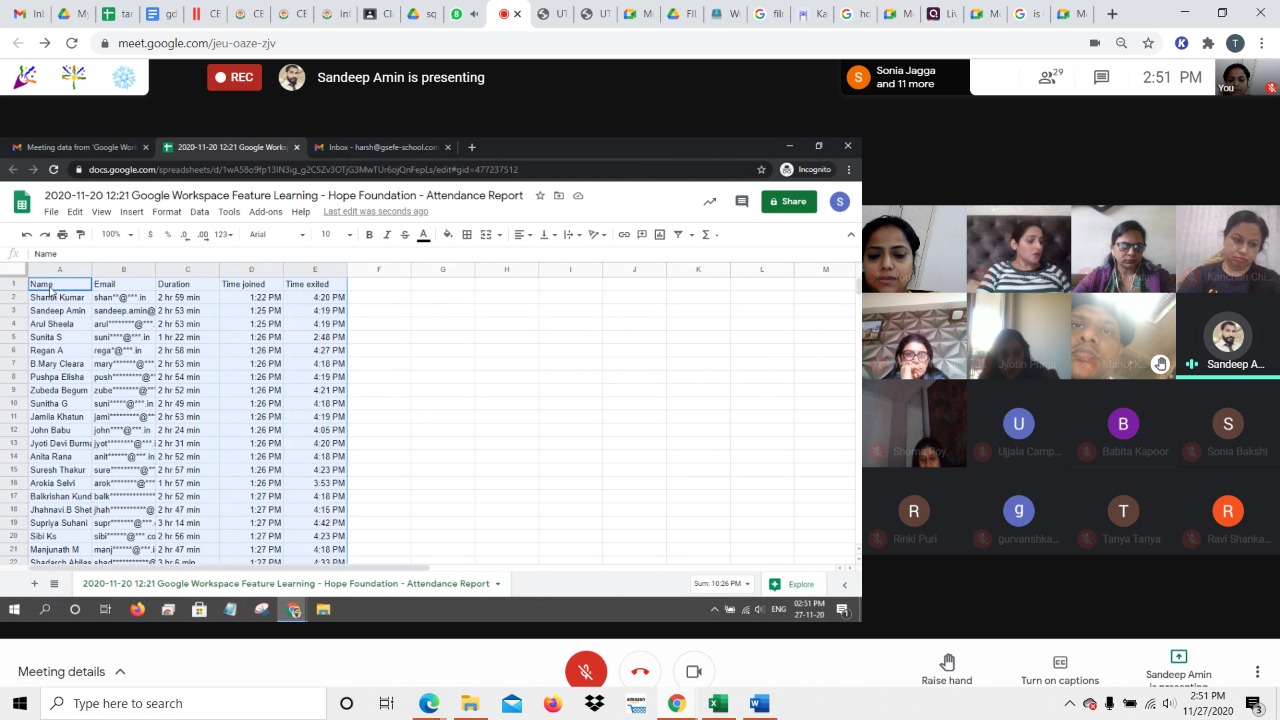
Task: Open the Add-ons menu in Sheets
Action: [266, 212]
